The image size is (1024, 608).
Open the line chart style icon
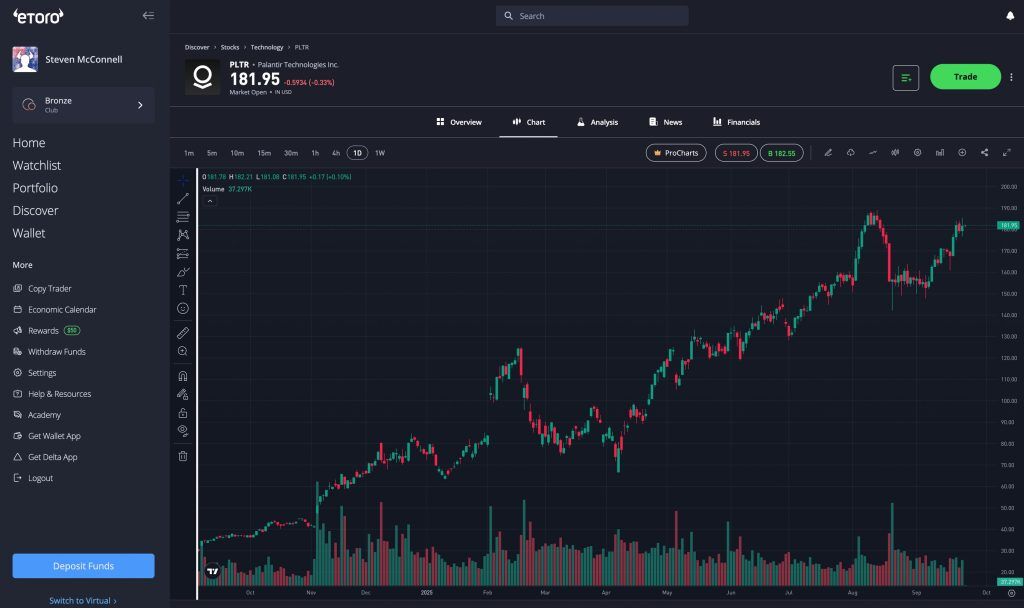[x=872, y=153]
